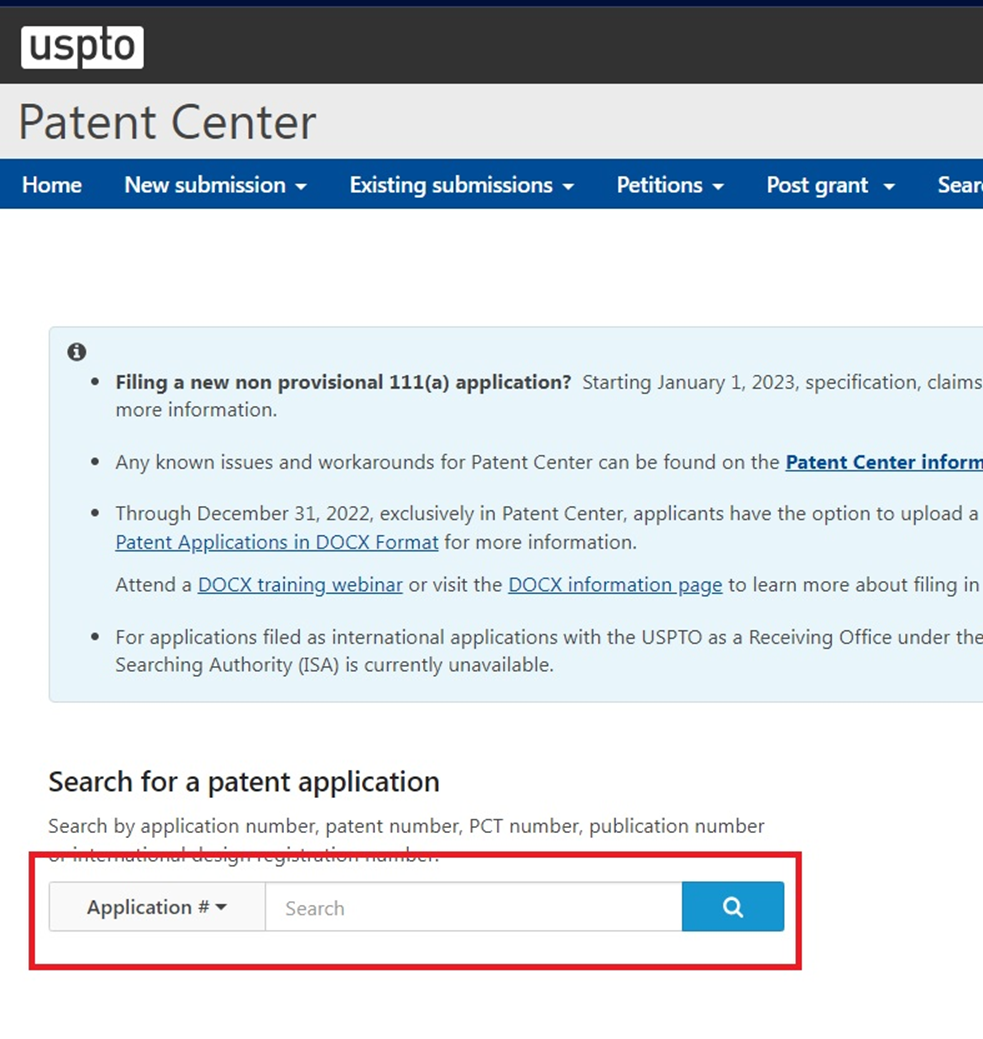Viewport: 983px width, 1039px height.
Task: Open the Application # dropdown
Action: point(157,906)
